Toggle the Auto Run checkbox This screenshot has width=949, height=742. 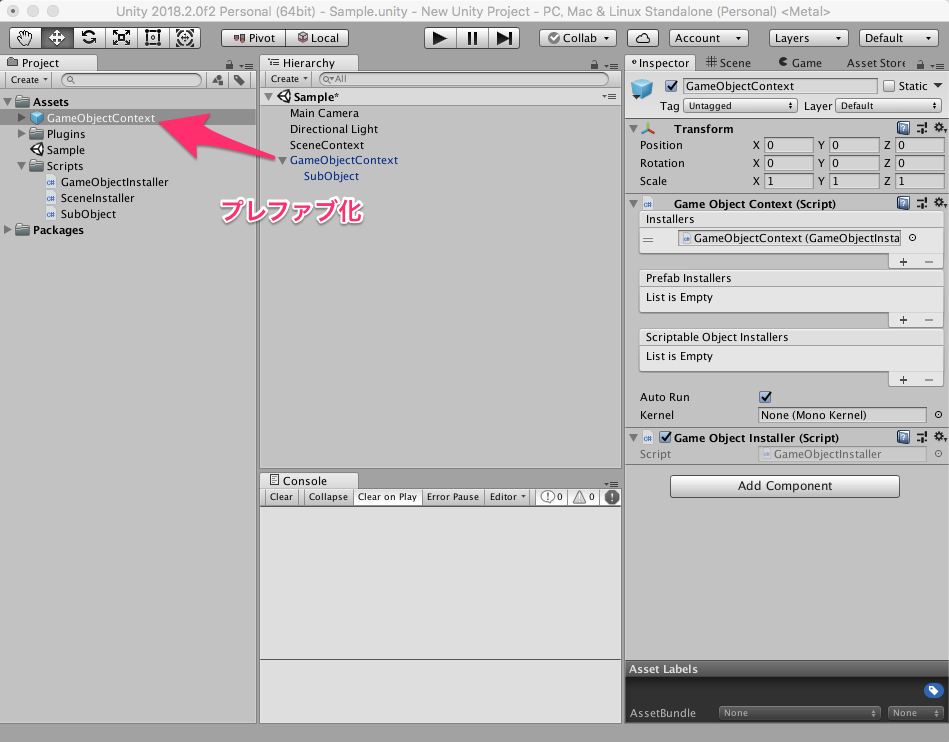(766, 397)
